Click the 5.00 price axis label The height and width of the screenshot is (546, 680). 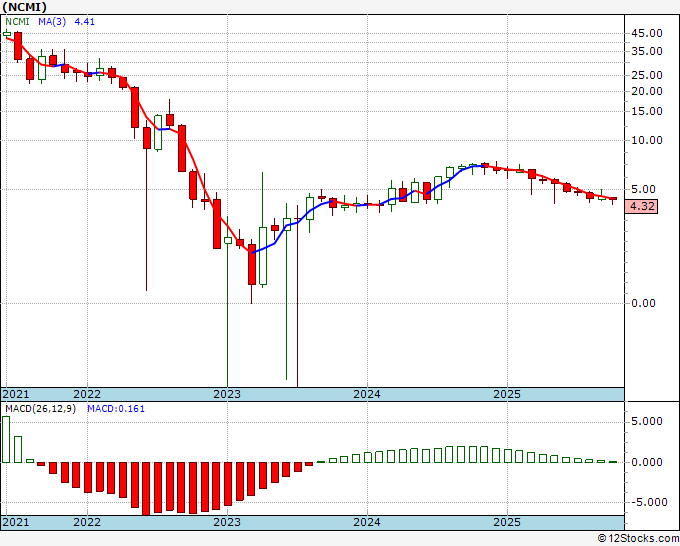pos(643,189)
